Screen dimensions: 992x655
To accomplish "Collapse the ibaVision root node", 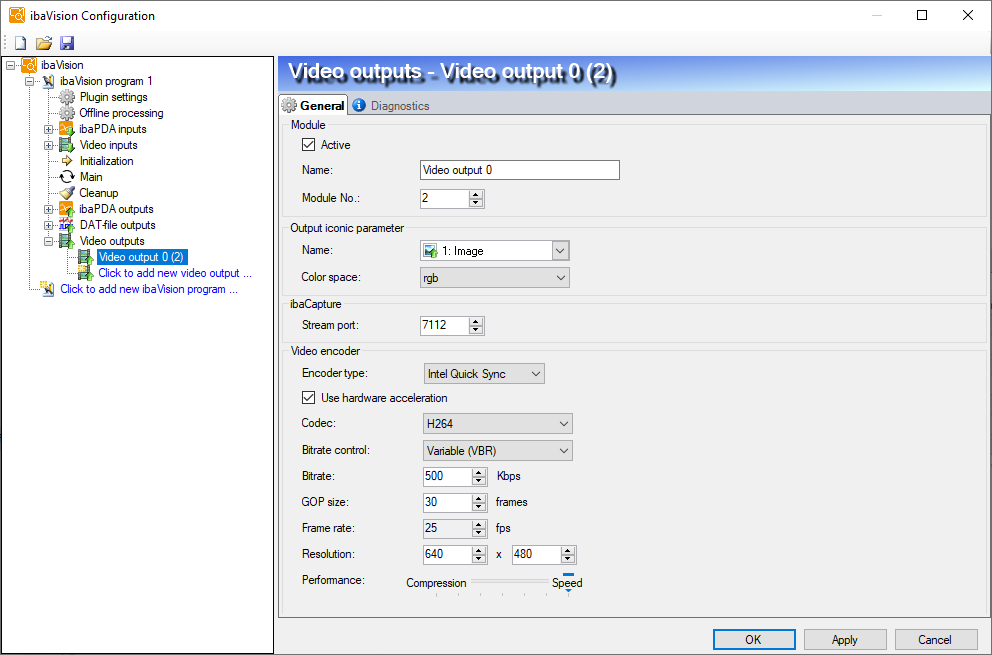I will (x=11, y=65).
